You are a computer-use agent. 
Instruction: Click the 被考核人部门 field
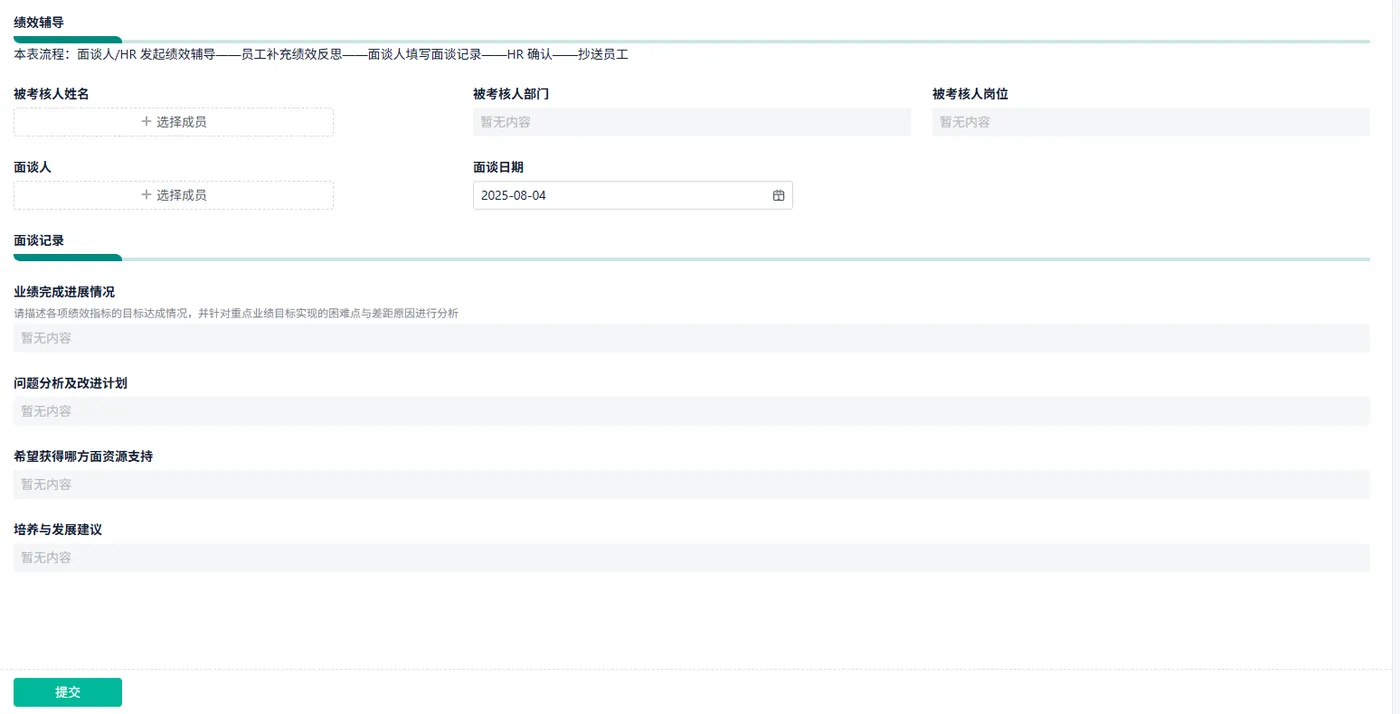(x=692, y=122)
